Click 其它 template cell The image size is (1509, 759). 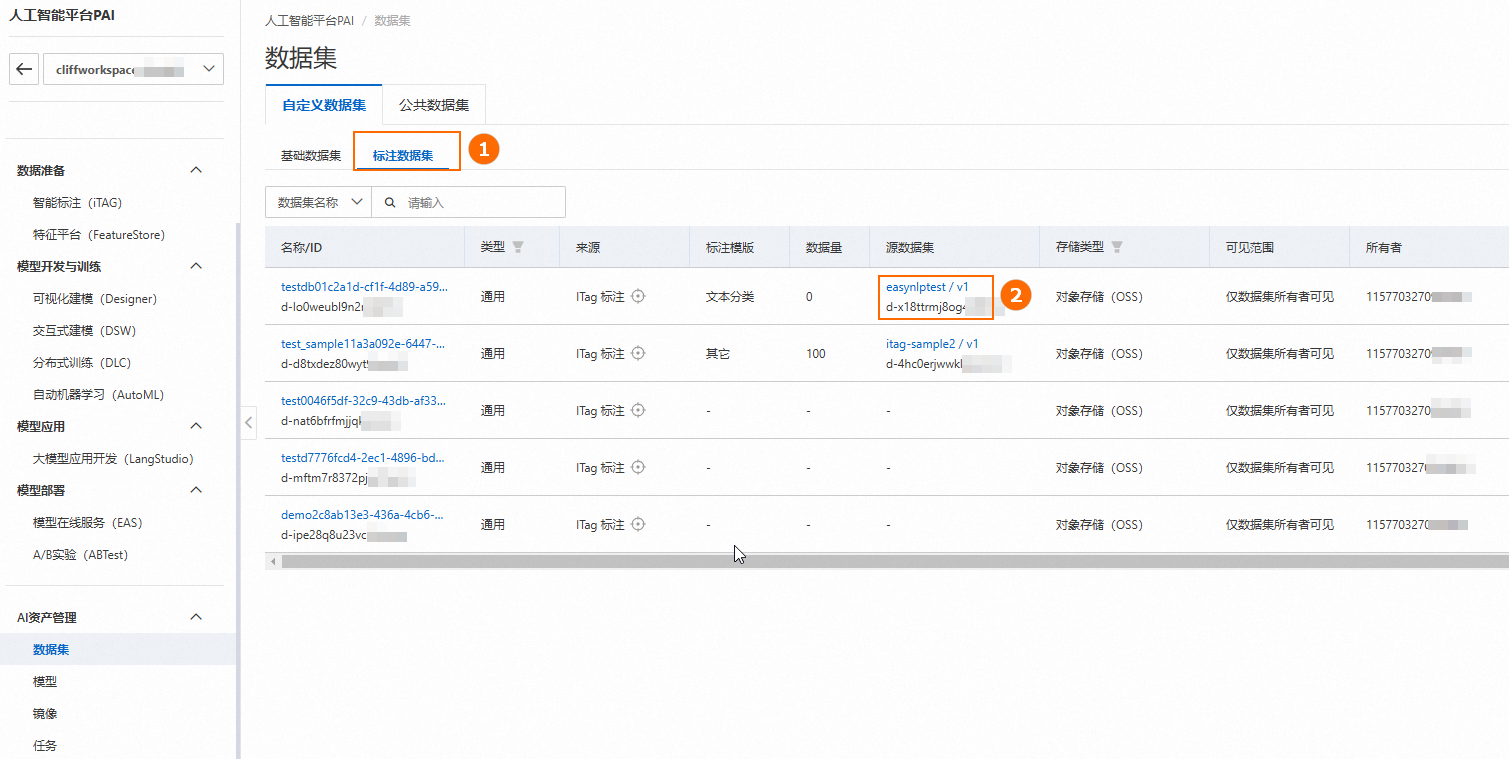[x=718, y=353]
